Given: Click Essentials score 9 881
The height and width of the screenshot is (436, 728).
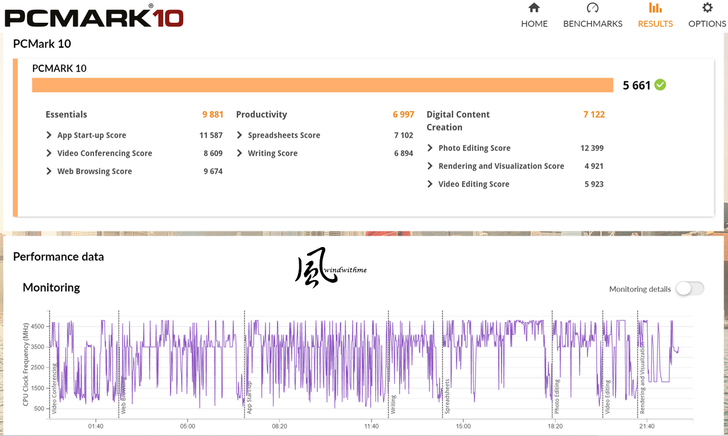Looking at the screenshot, I should pos(213,114).
